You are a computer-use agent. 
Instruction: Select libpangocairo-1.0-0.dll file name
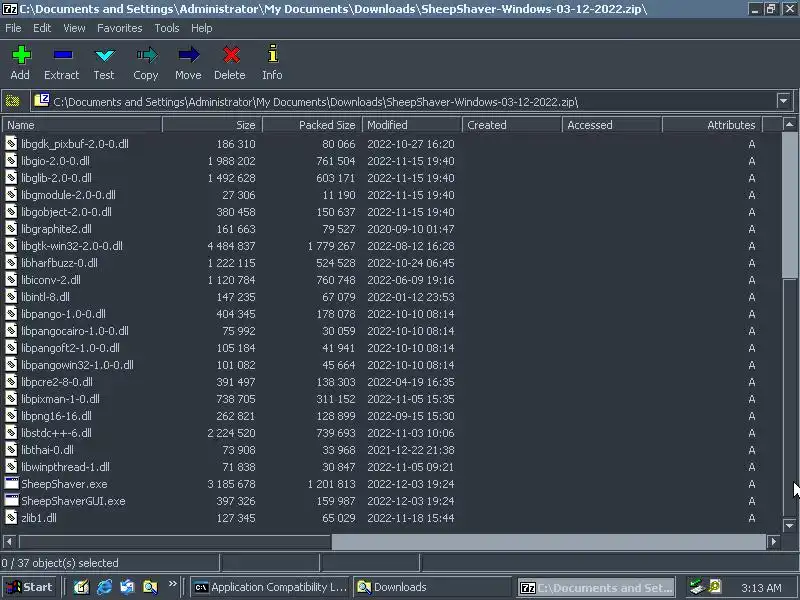coord(75,331)
